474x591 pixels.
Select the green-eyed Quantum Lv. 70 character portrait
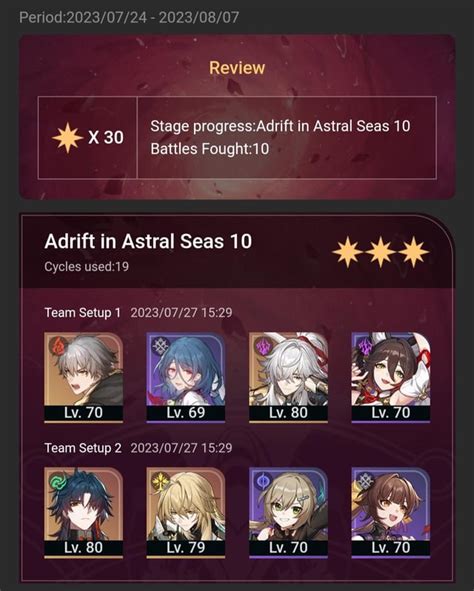point(288,513)
